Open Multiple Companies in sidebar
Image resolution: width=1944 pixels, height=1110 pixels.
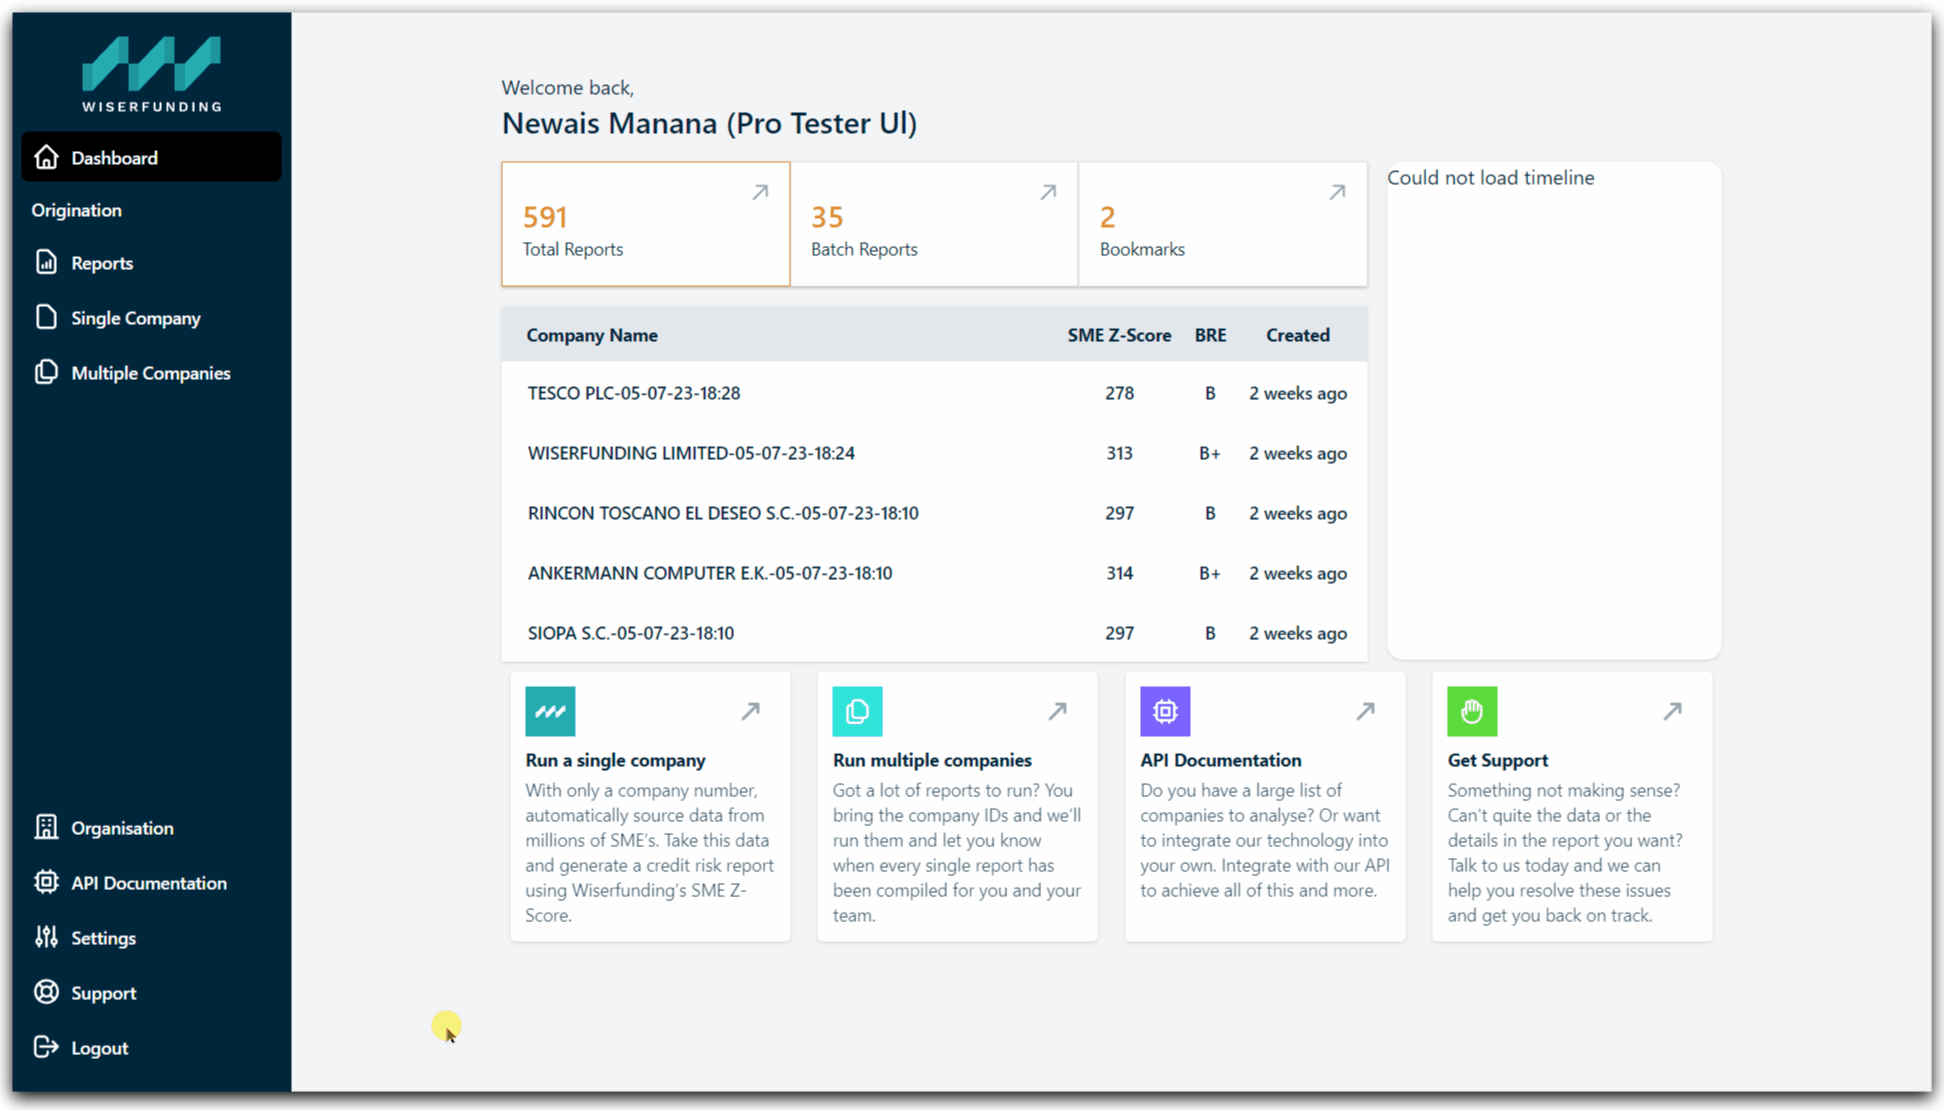point(151,372)
